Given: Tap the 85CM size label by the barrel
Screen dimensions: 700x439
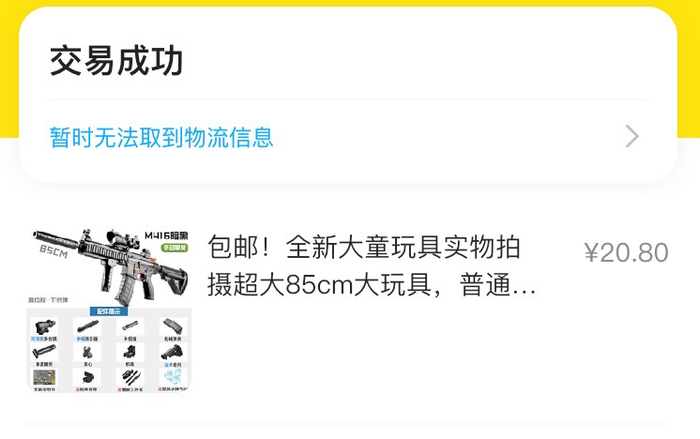Looking at the screenshot, I should [54, 251].
